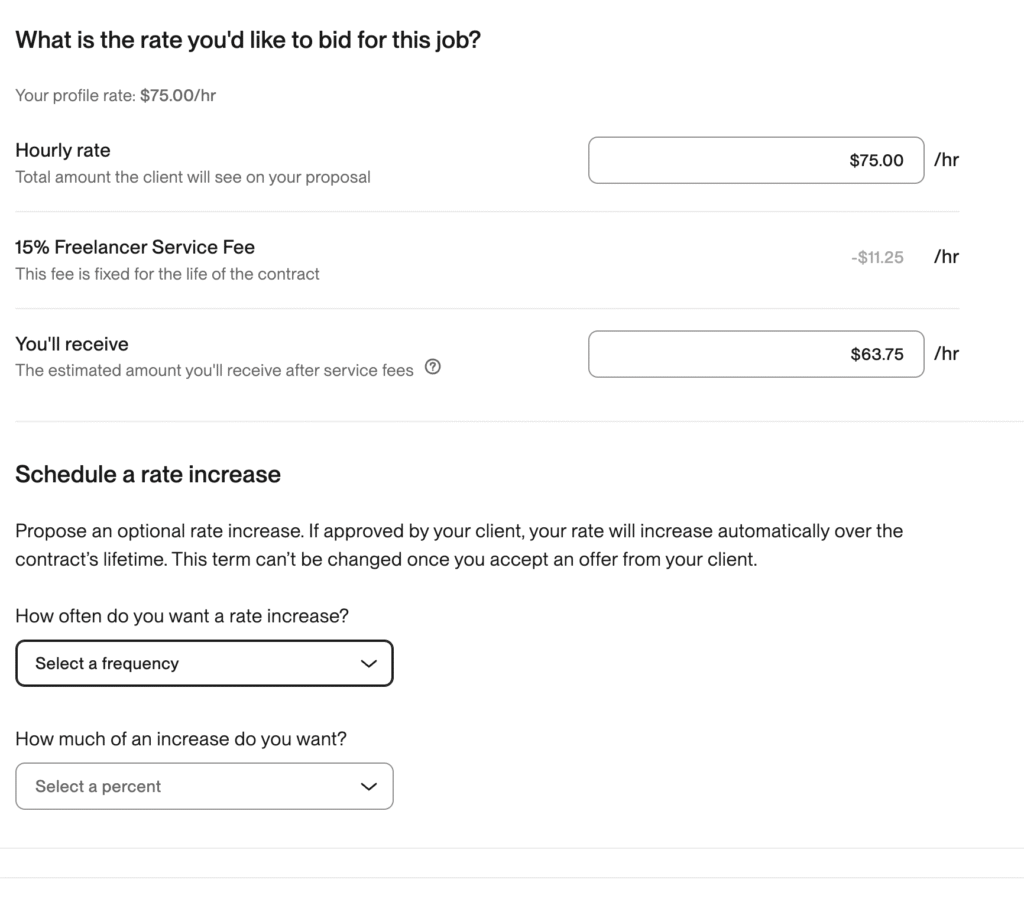Click the "You'll receive" field label
The width and height of the screenshot is (1024, 902).
pos(72,344)
